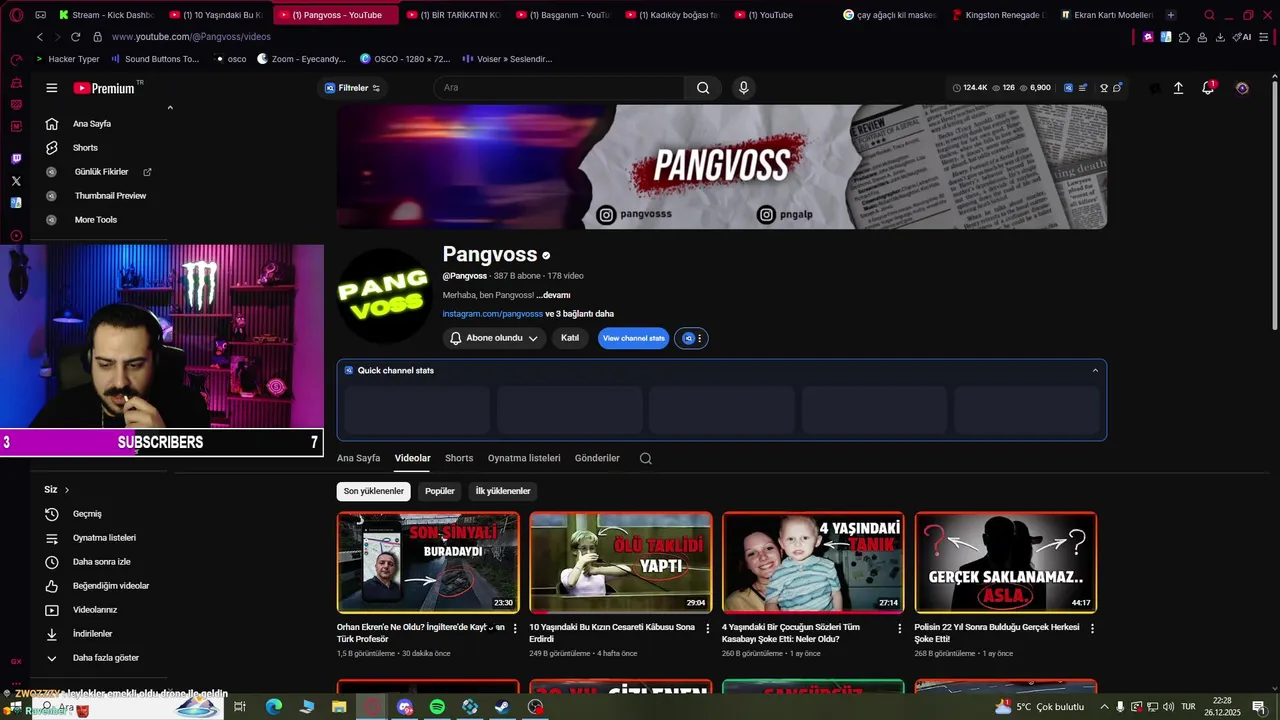Click the magnifier search button beside Ara
This screenshot has width=1280, height=720.
(x=703, y=88)
